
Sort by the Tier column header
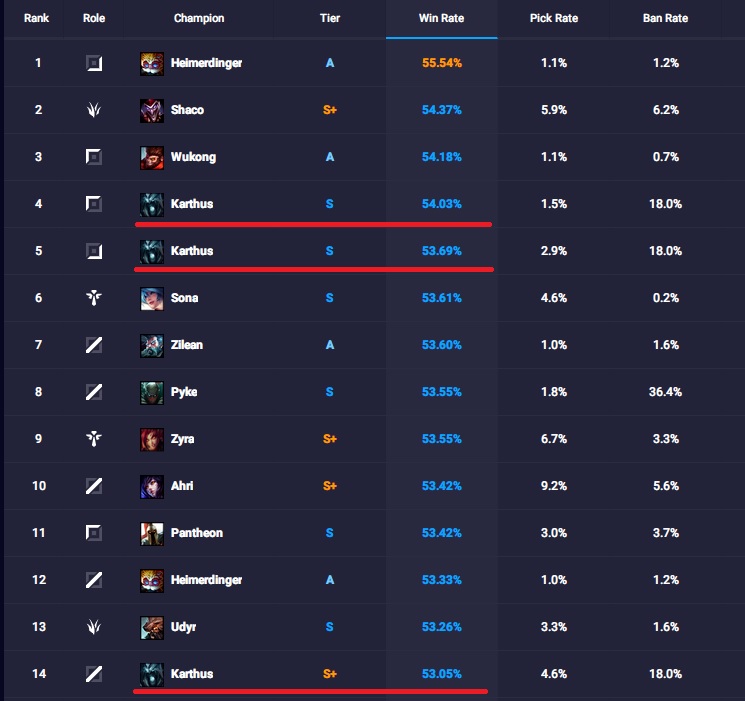[x=330, y=18]
